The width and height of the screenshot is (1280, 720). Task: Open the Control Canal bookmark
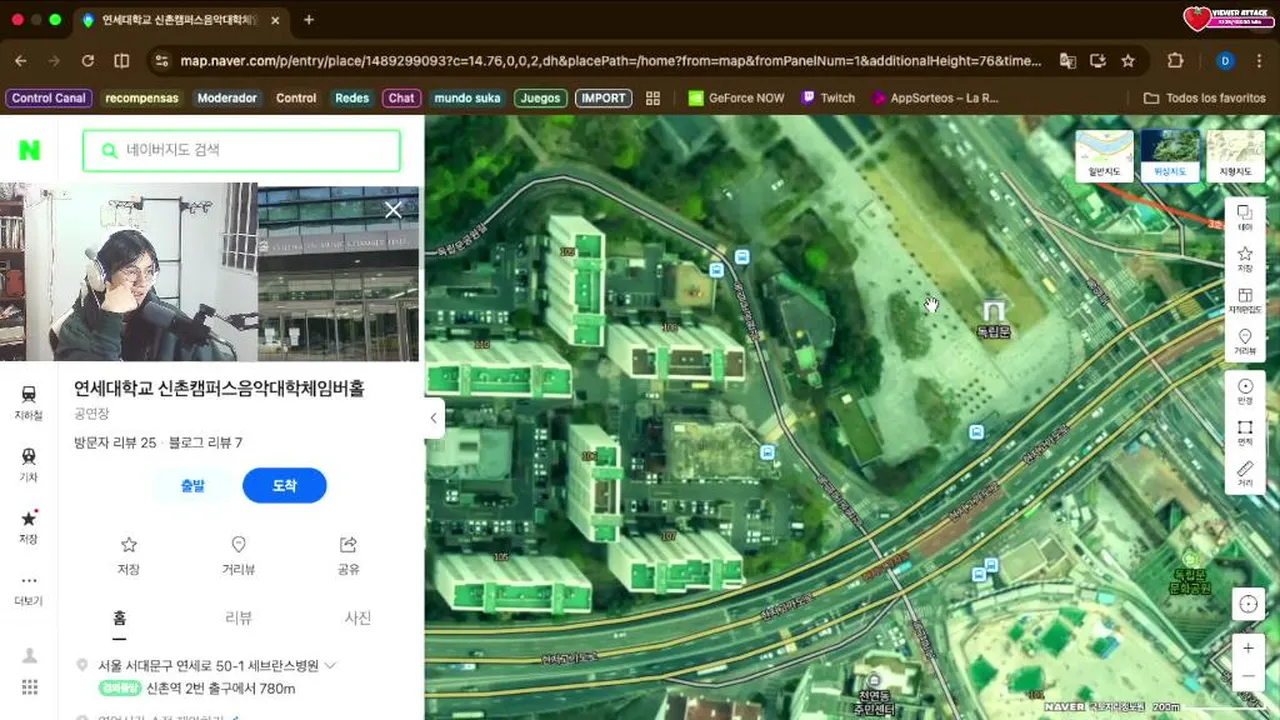coord(49,98)
